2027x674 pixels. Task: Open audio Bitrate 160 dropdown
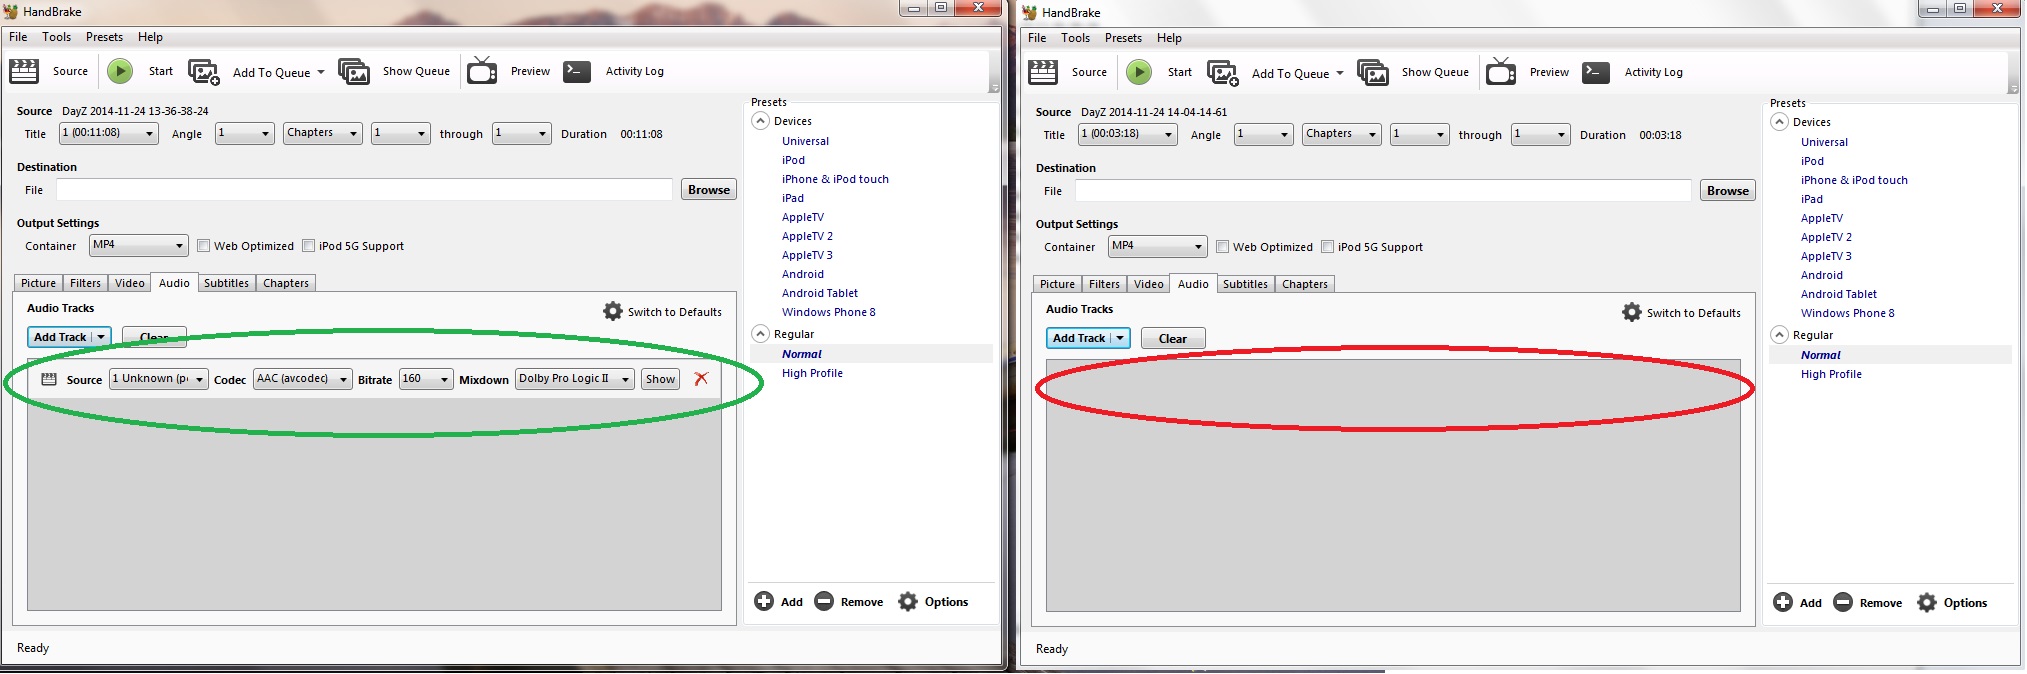[x=426, y=379]
